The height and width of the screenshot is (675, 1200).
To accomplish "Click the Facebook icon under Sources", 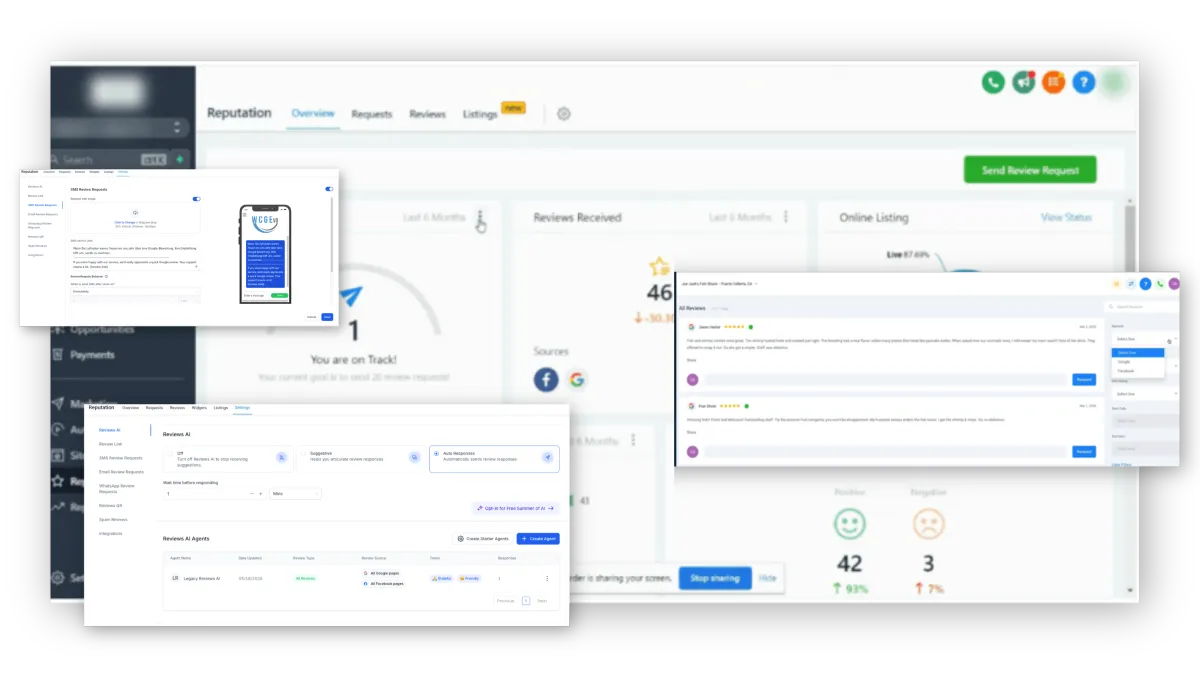I will tap(546, 379).
